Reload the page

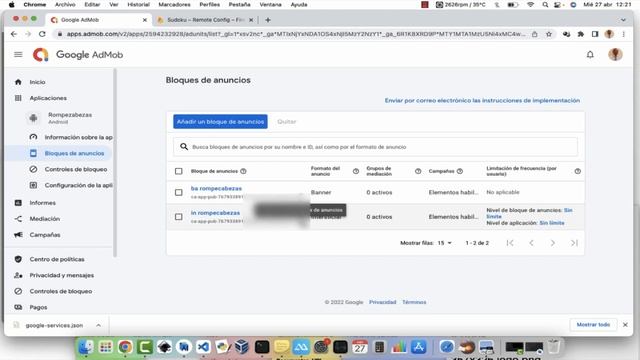(x=42, y=34)
